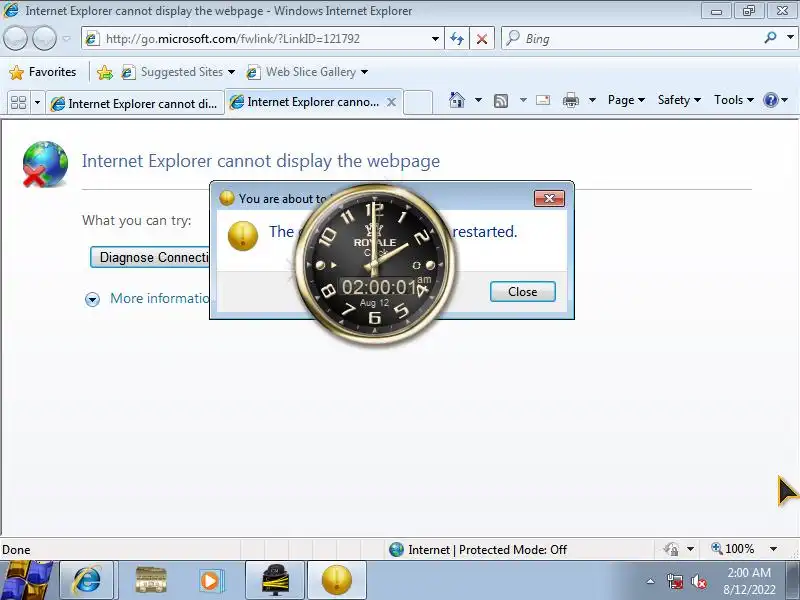The height and width of the screenshot is (600, 800).
Task: Click Internet Protected Mode status zone
Action: (478, 549)
